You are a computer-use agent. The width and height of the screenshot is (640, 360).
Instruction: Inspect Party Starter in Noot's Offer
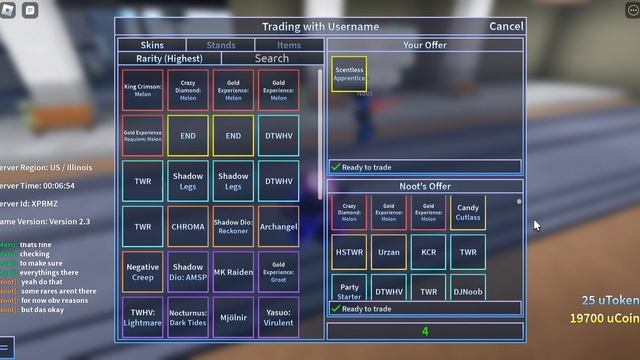pyautogui.click(x=349, y=288)
